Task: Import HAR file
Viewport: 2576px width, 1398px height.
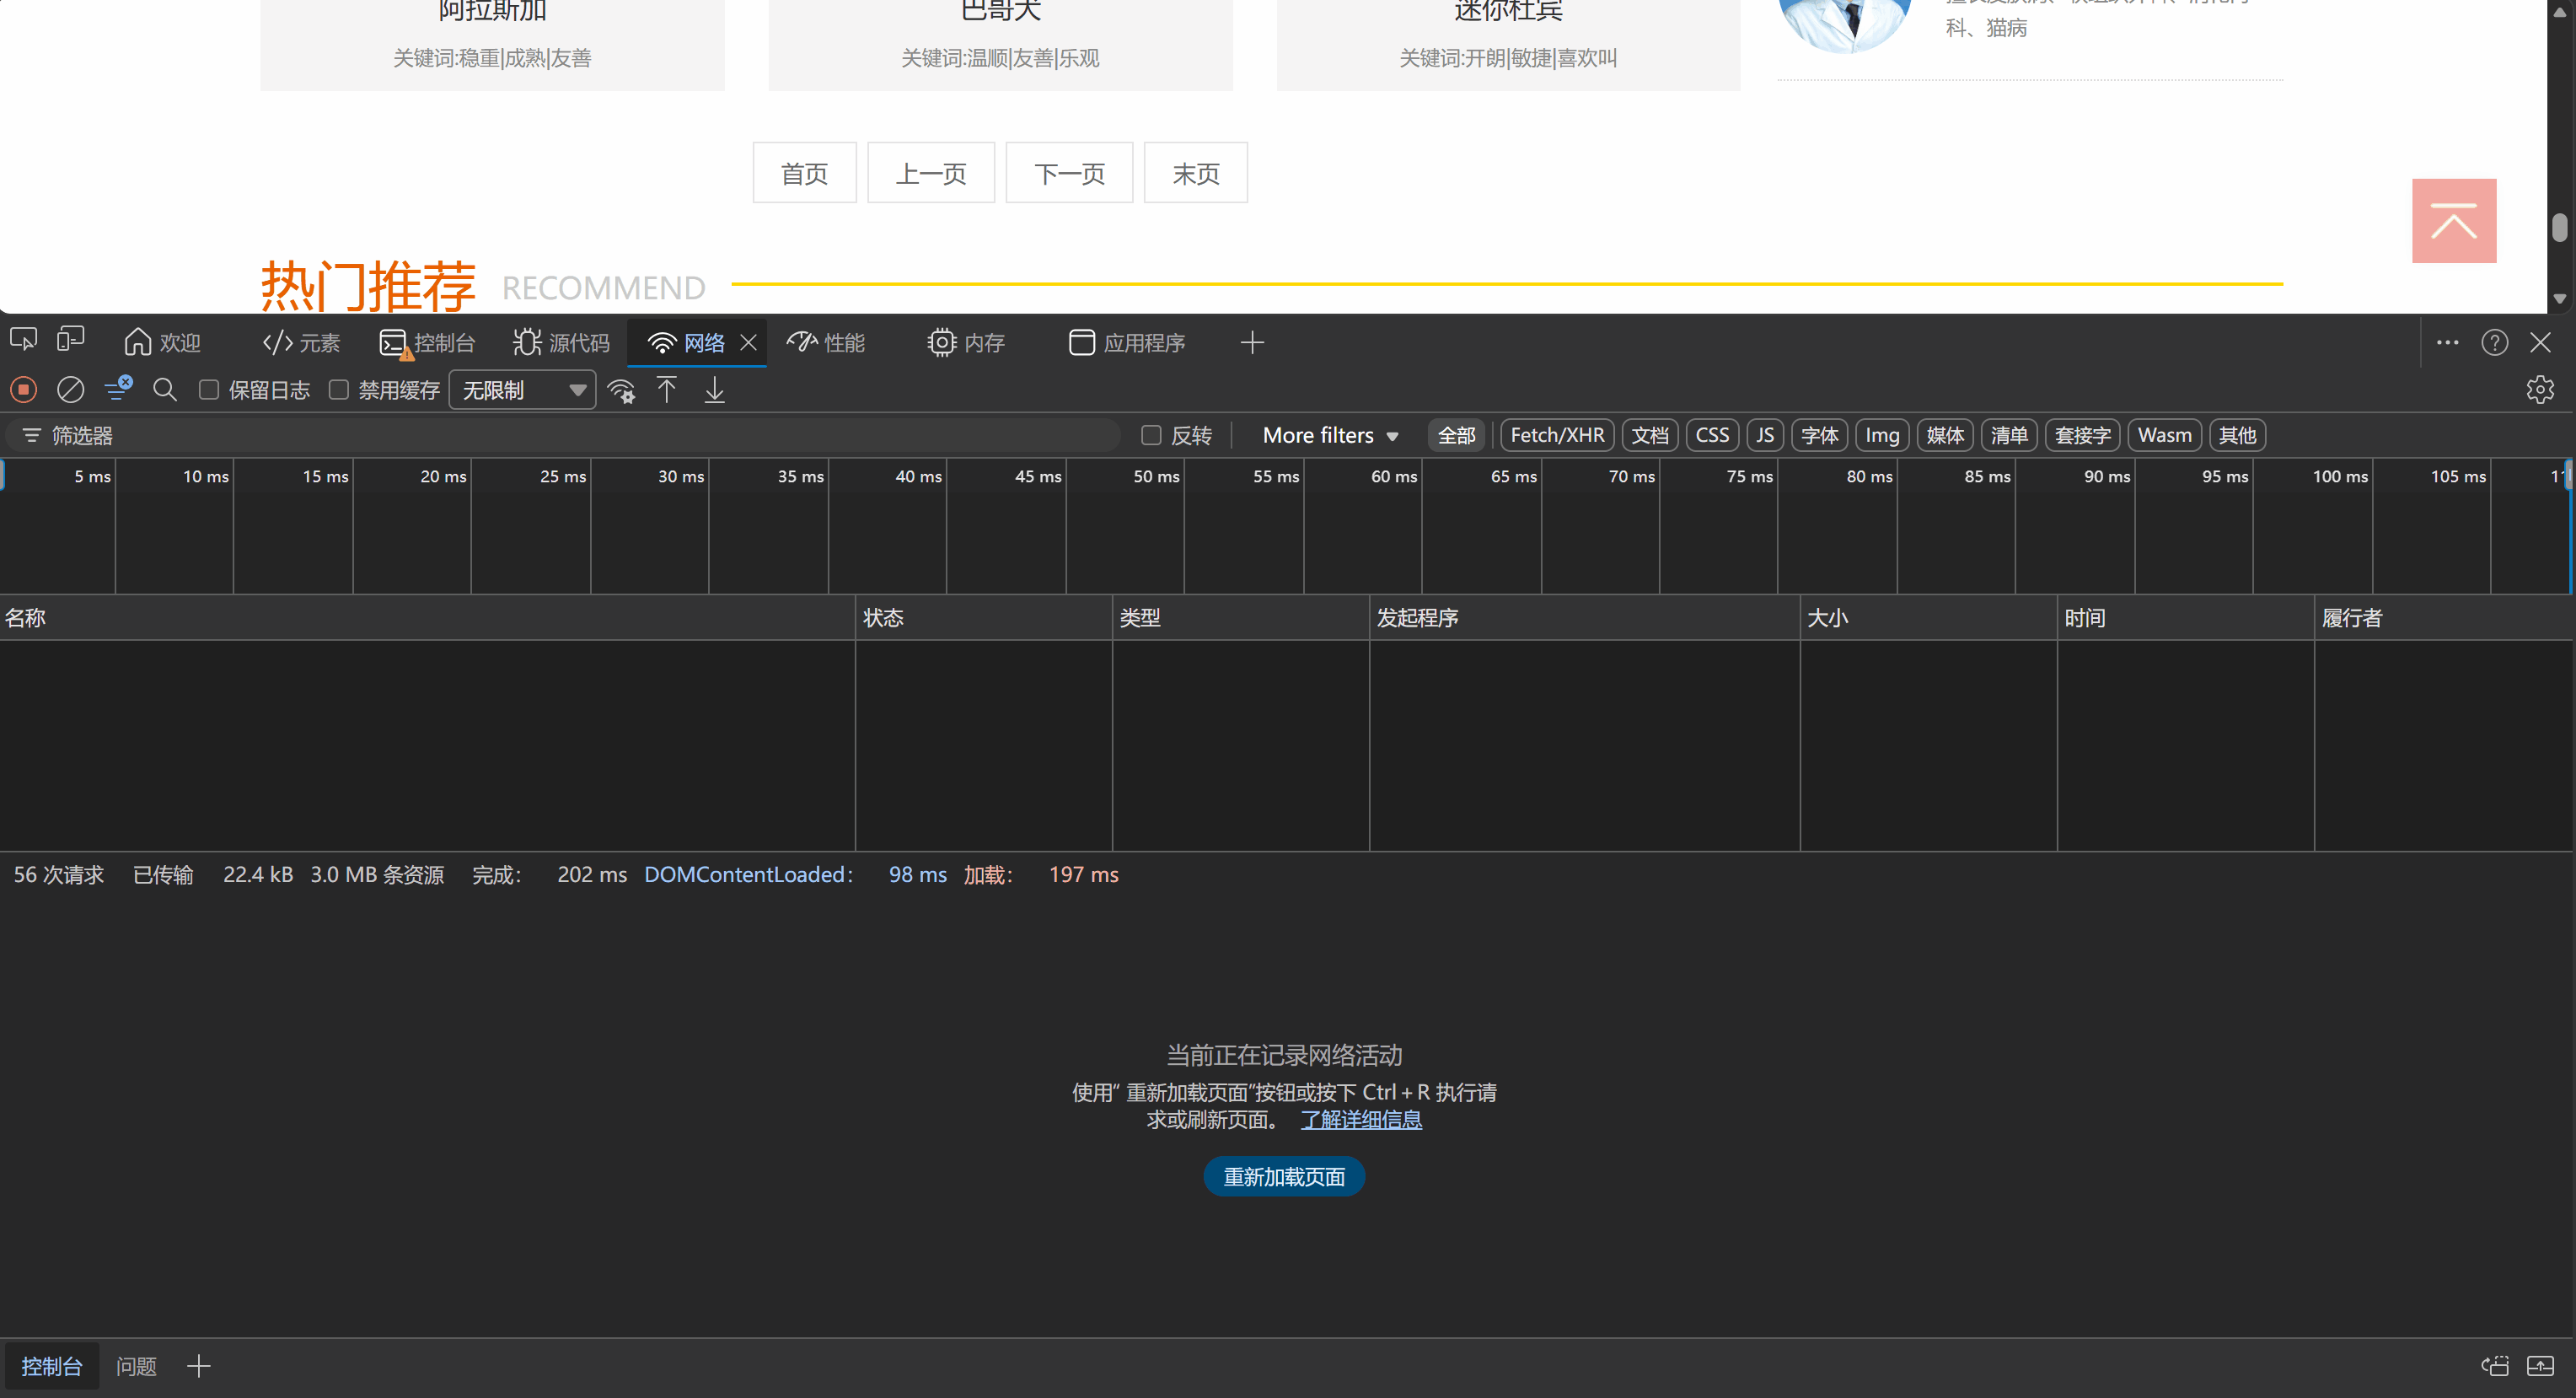Action: pyautogui.click(x=667, y=390)
